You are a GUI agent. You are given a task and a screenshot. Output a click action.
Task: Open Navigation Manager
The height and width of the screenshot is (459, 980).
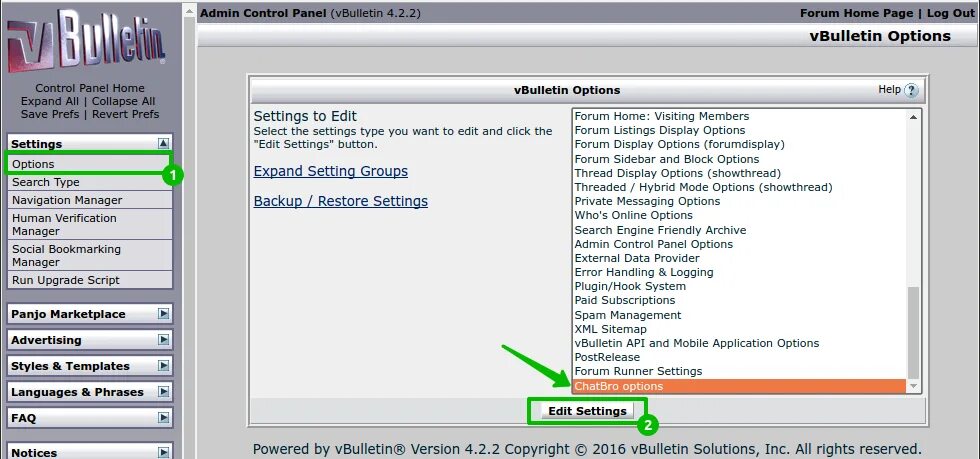pos(89,200)
